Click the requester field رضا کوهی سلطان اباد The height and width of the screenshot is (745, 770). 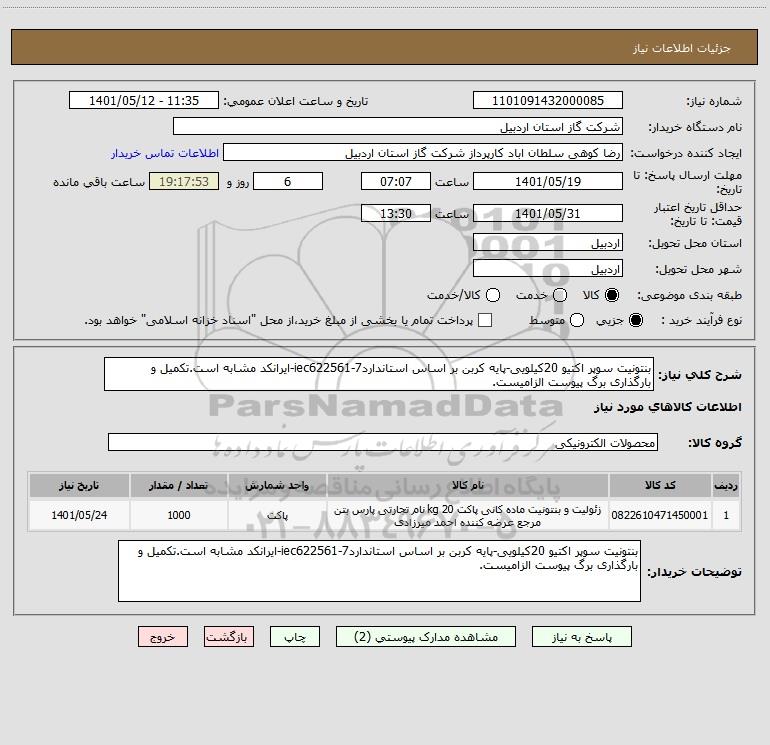point(423,153)
